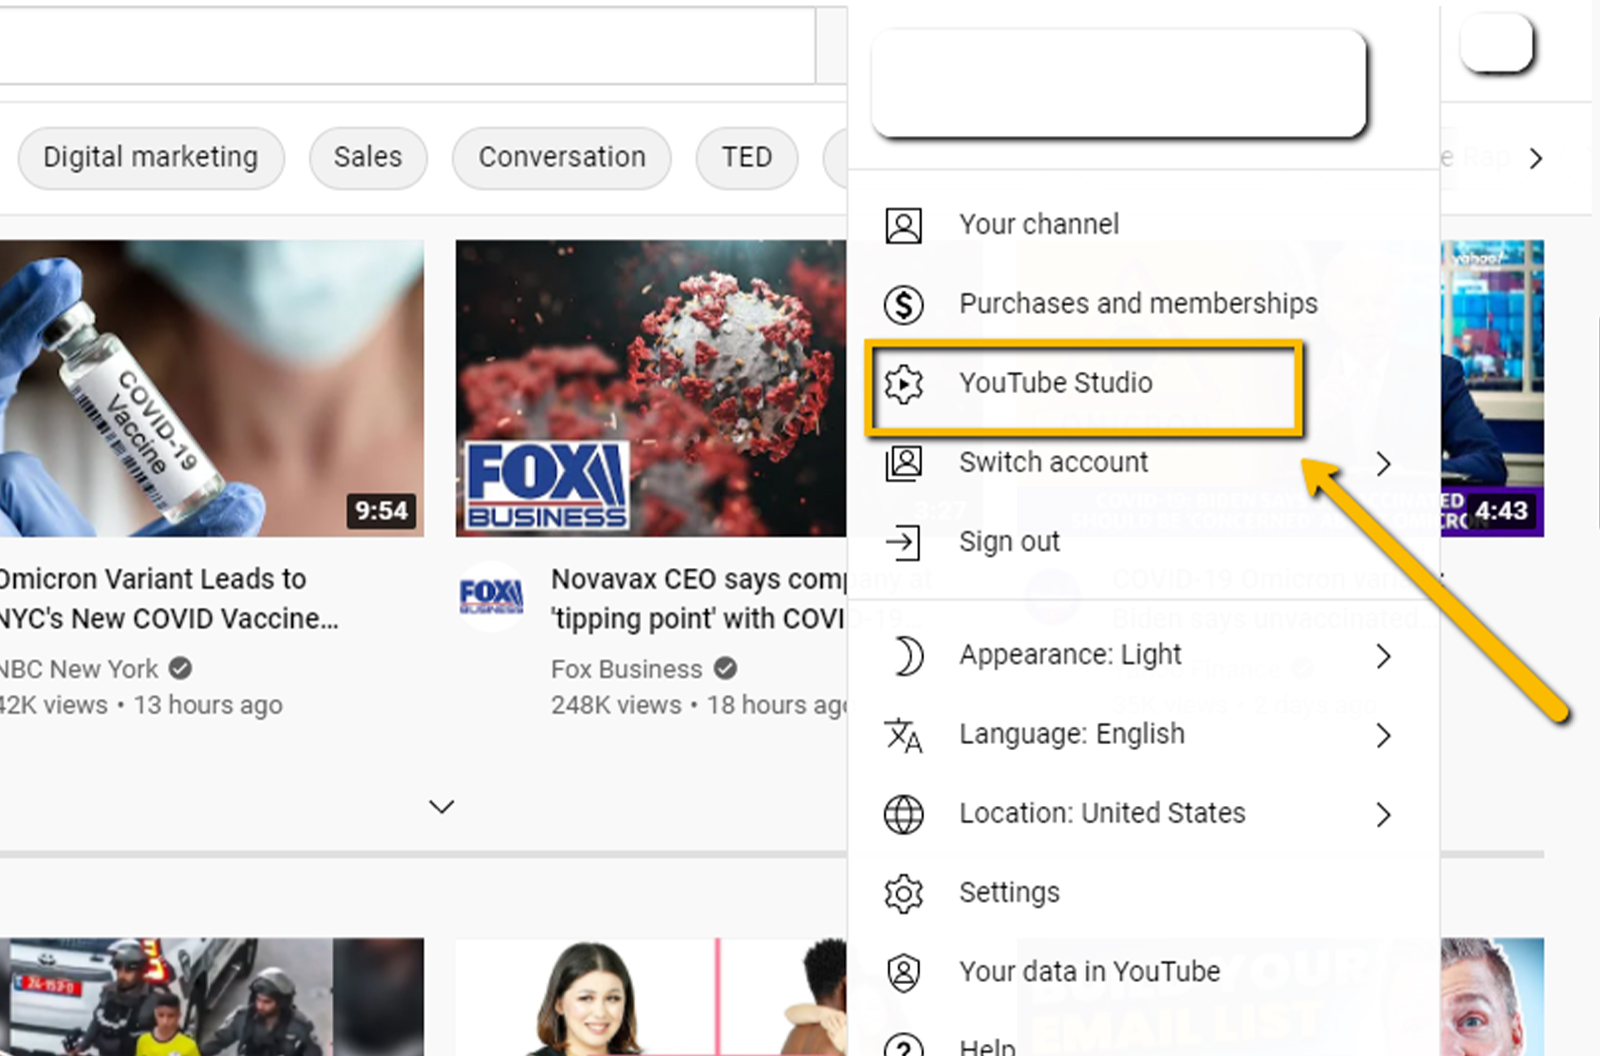Filter by Digital marketing chip

(151, 157)
